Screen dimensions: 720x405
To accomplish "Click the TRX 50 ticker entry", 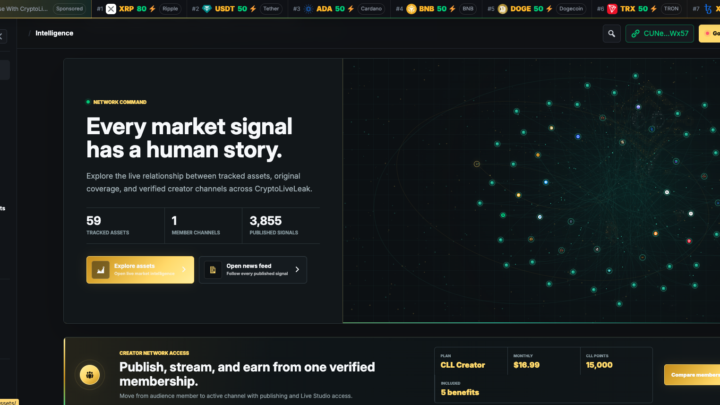I will pyautogui.click(x=639, y=9).
